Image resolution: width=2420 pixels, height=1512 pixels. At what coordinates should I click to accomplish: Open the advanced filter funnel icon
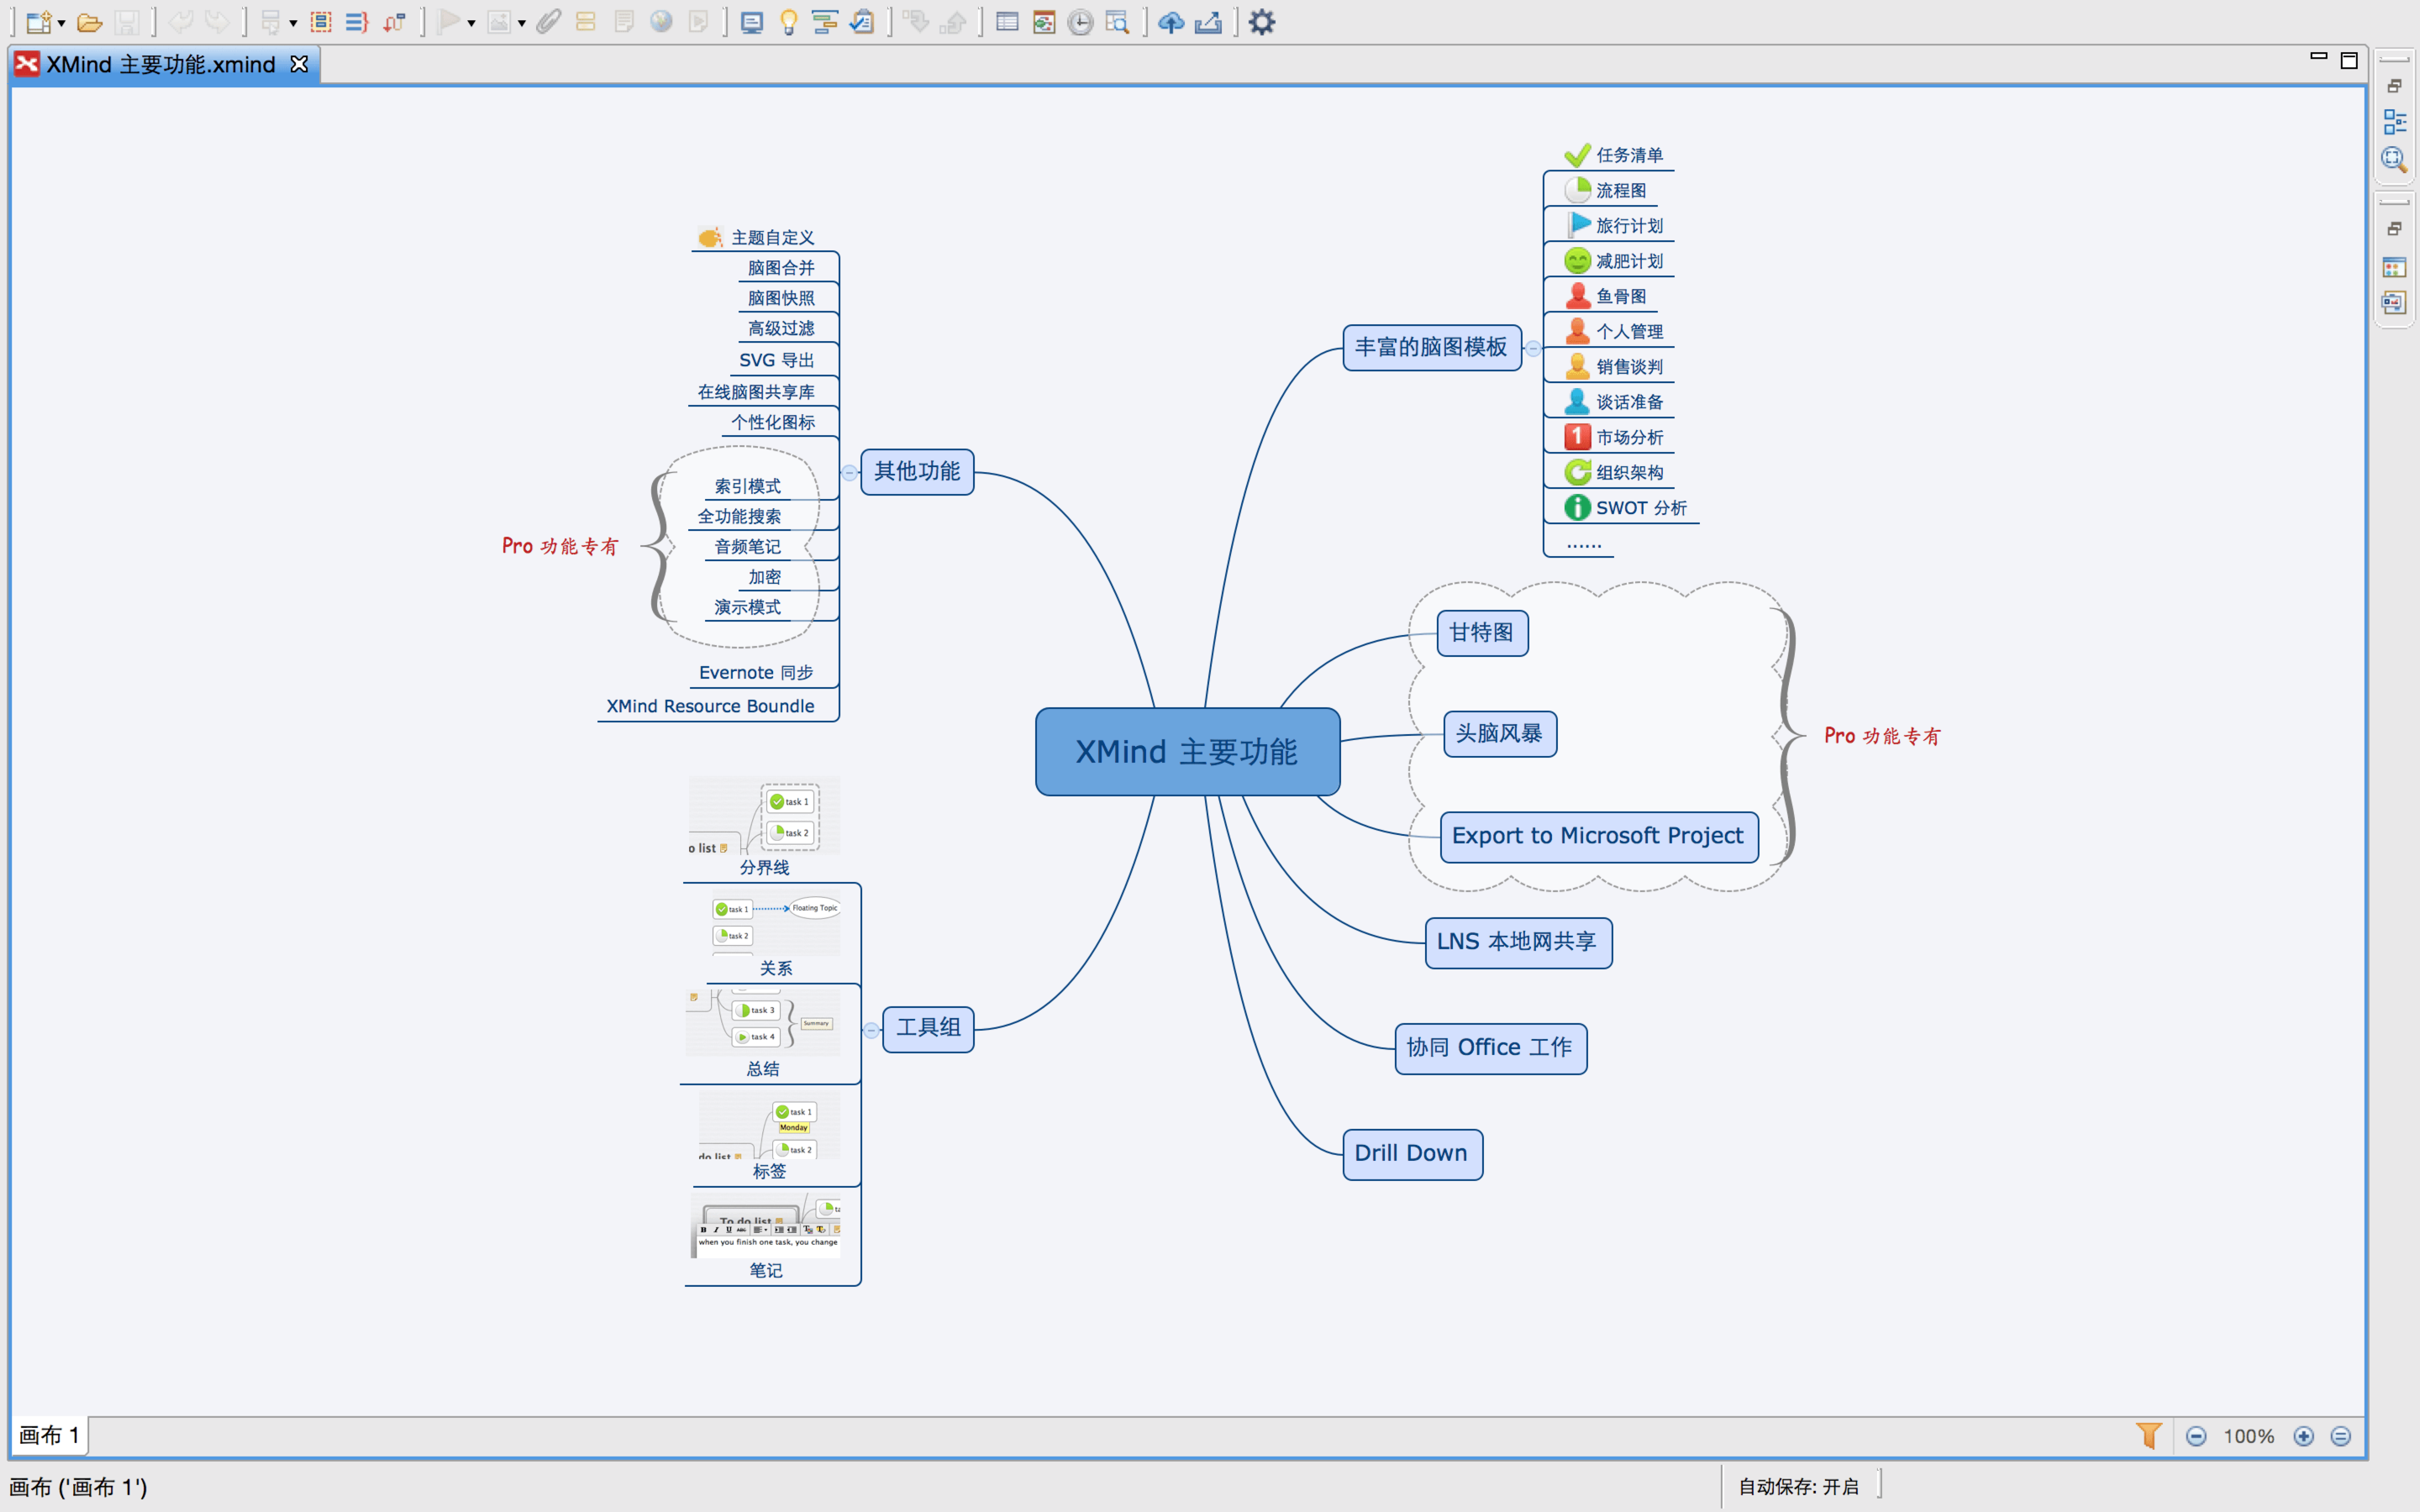point(2149,1436)
